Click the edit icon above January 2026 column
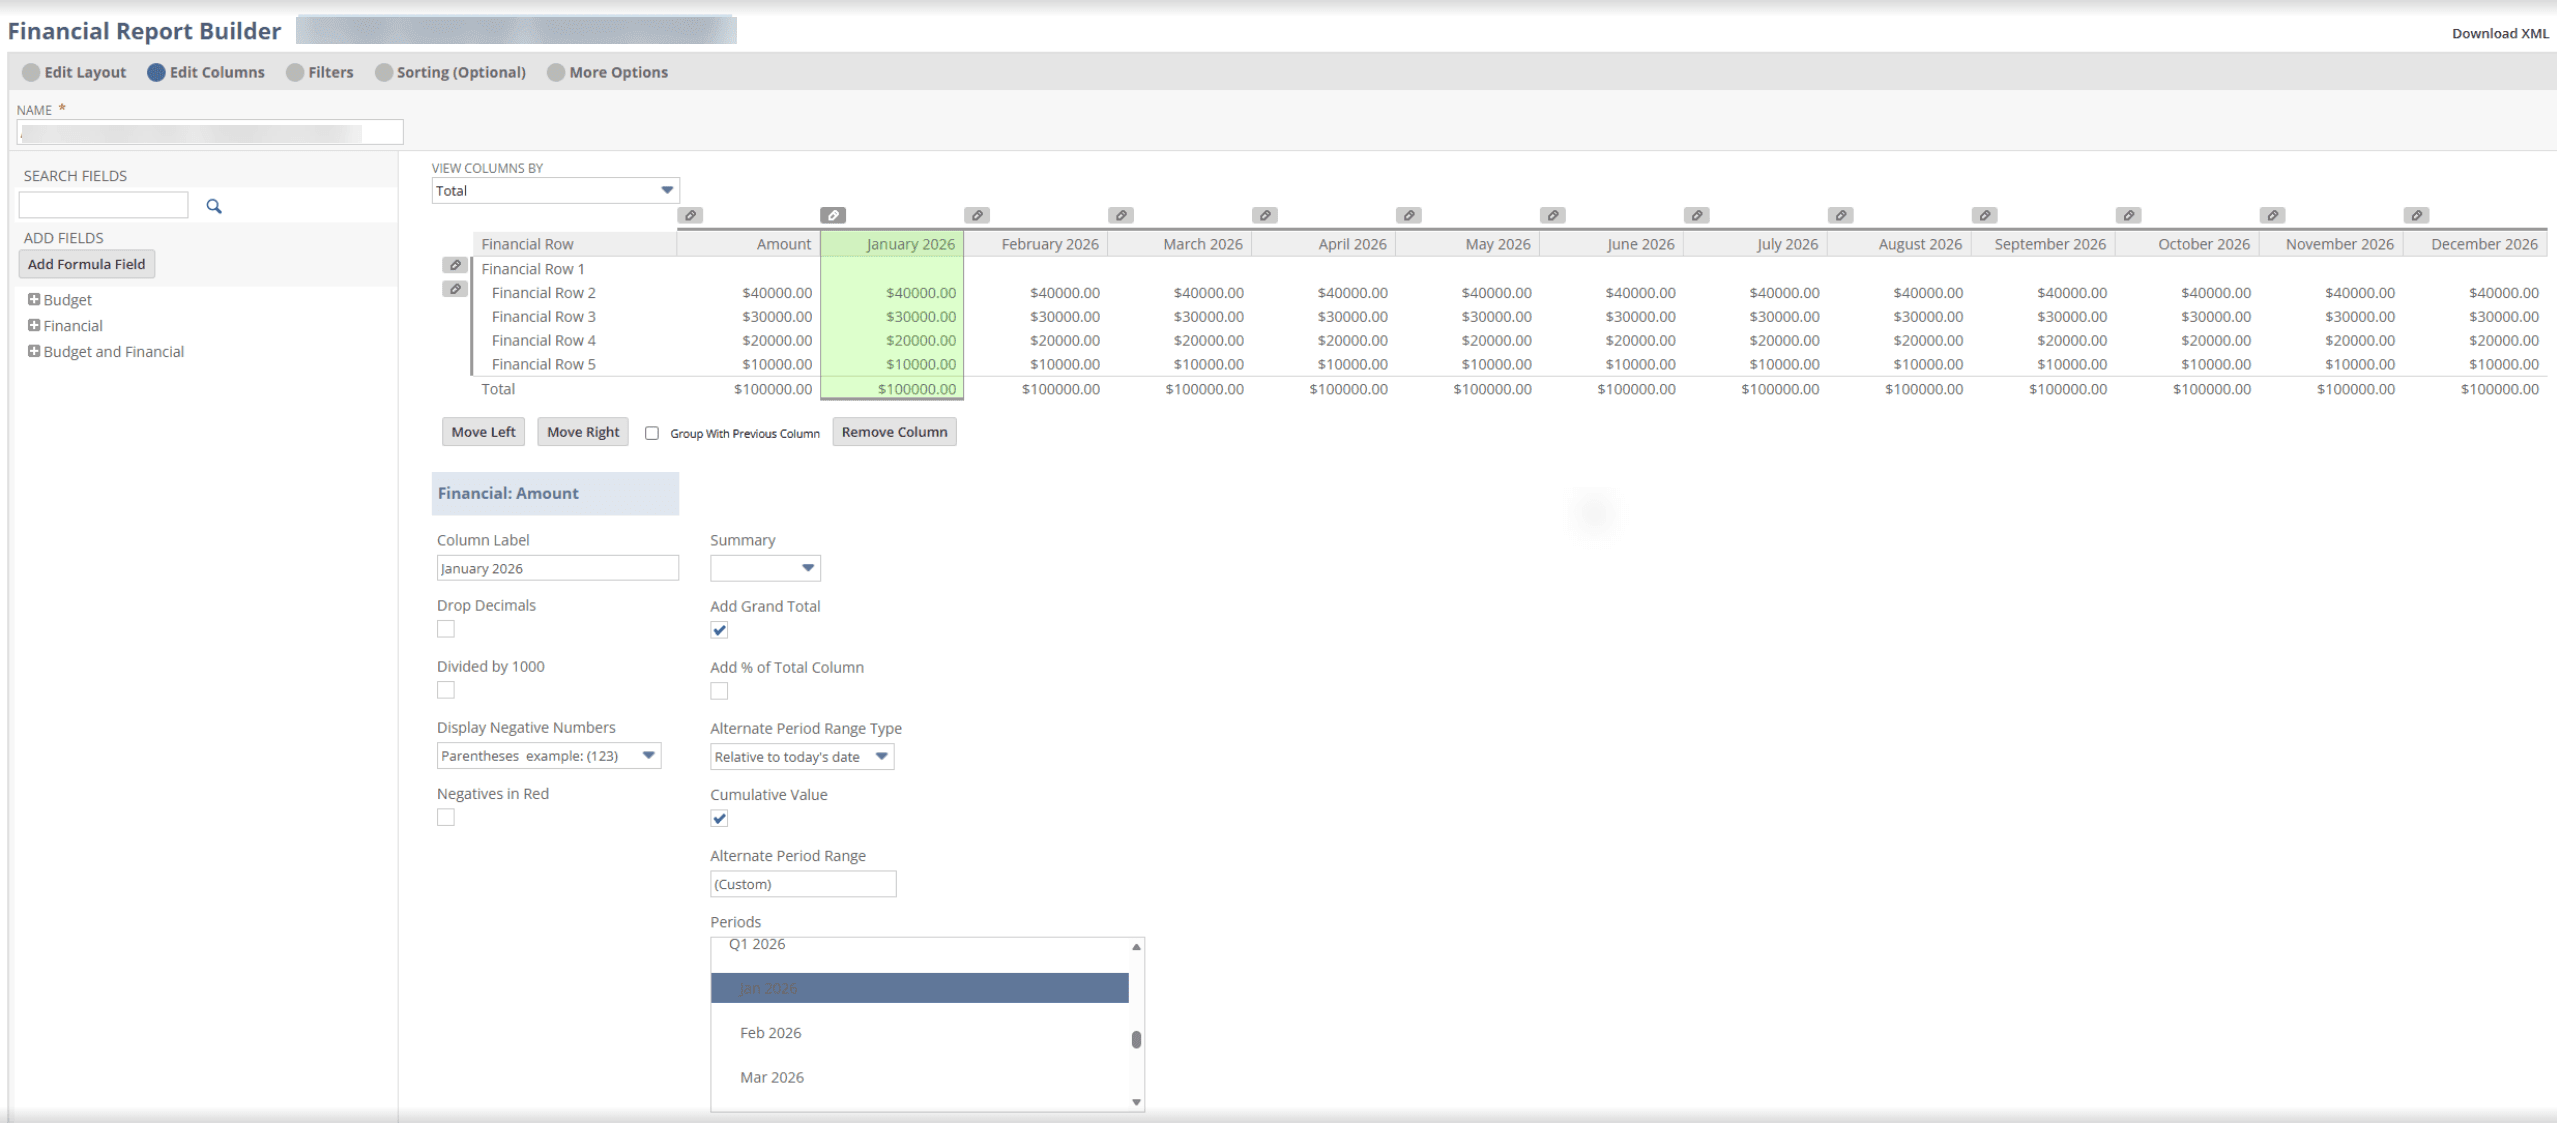The width and height of the screenshot is (2557, 1123). coord(833,215)
